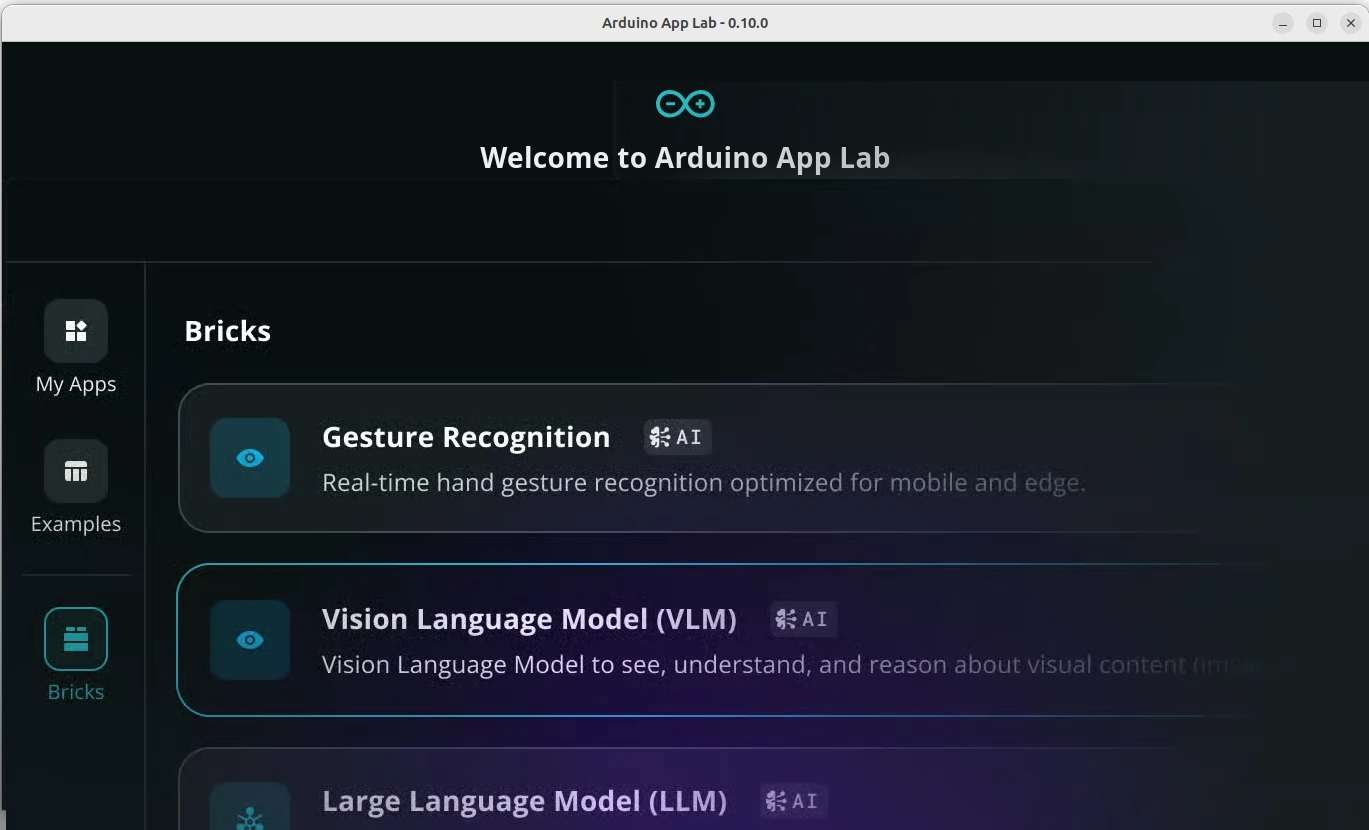Close the Arduino App Lab window
Image resolution: width=1369 pixels, height=830 pixels.
tap(1350, 23)
